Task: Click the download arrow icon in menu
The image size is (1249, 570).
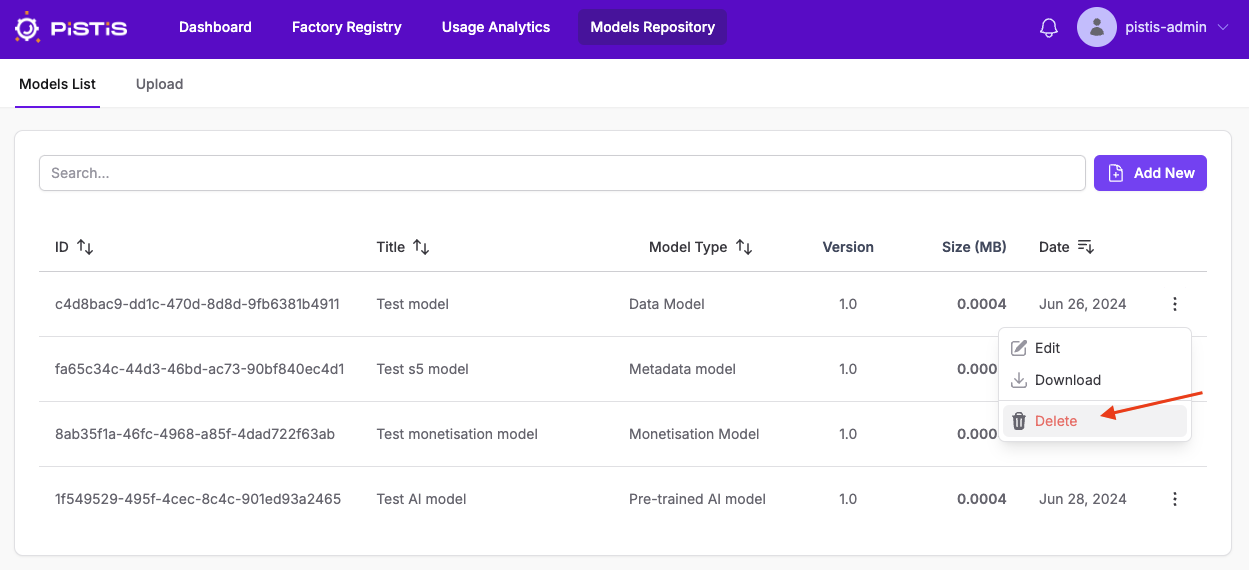Action: (1019, 380)
